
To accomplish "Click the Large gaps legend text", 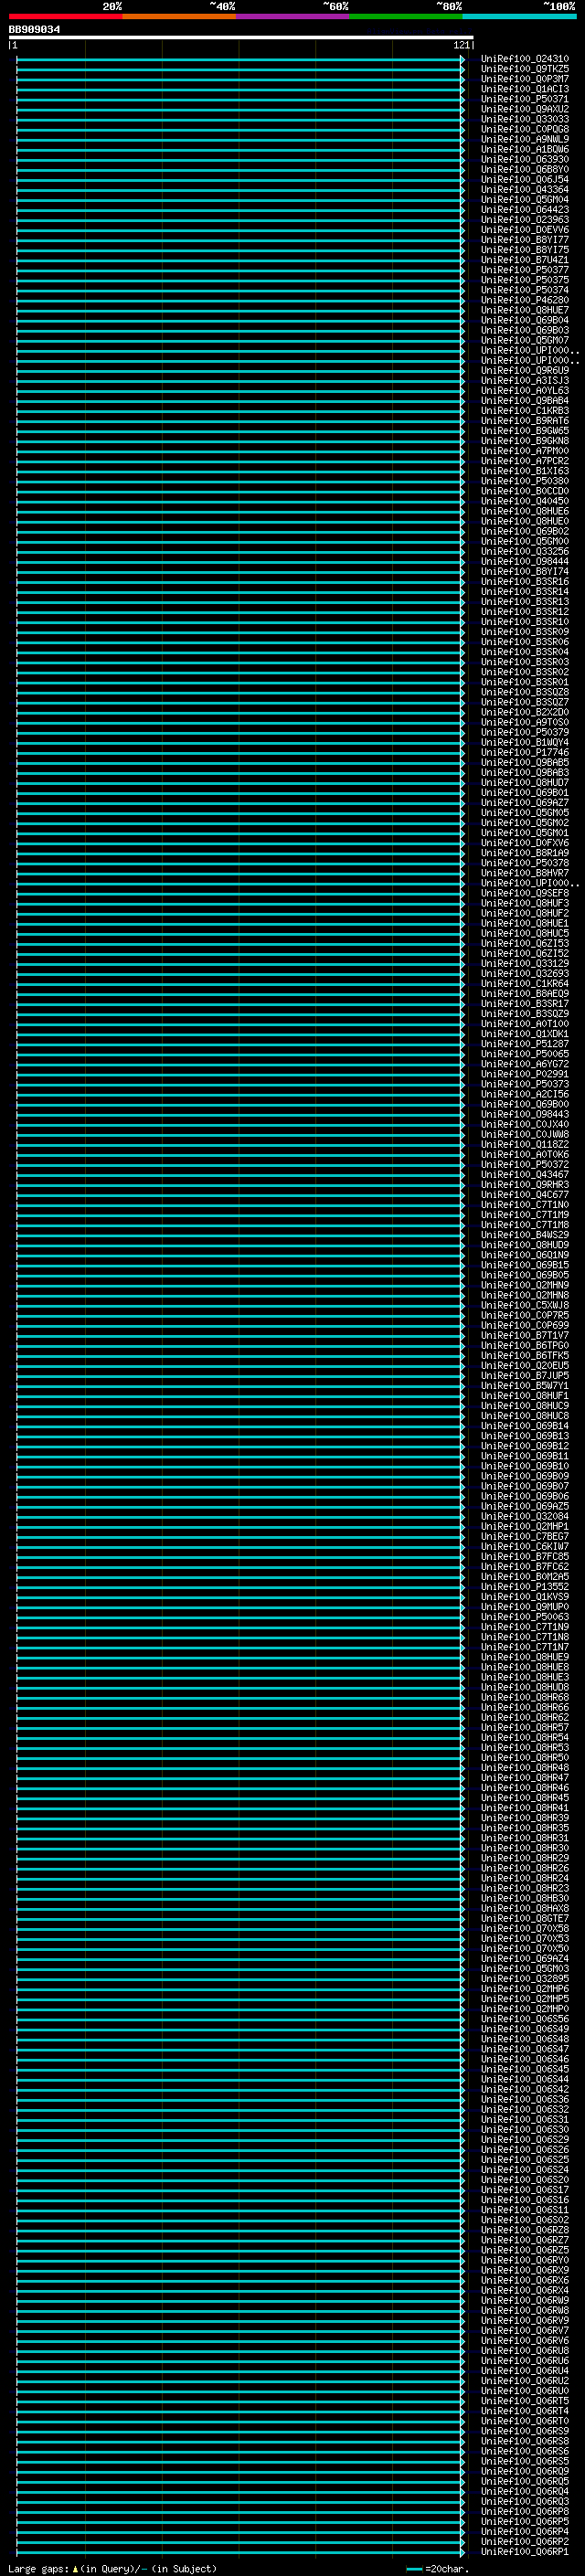I will coord(39,2569).
